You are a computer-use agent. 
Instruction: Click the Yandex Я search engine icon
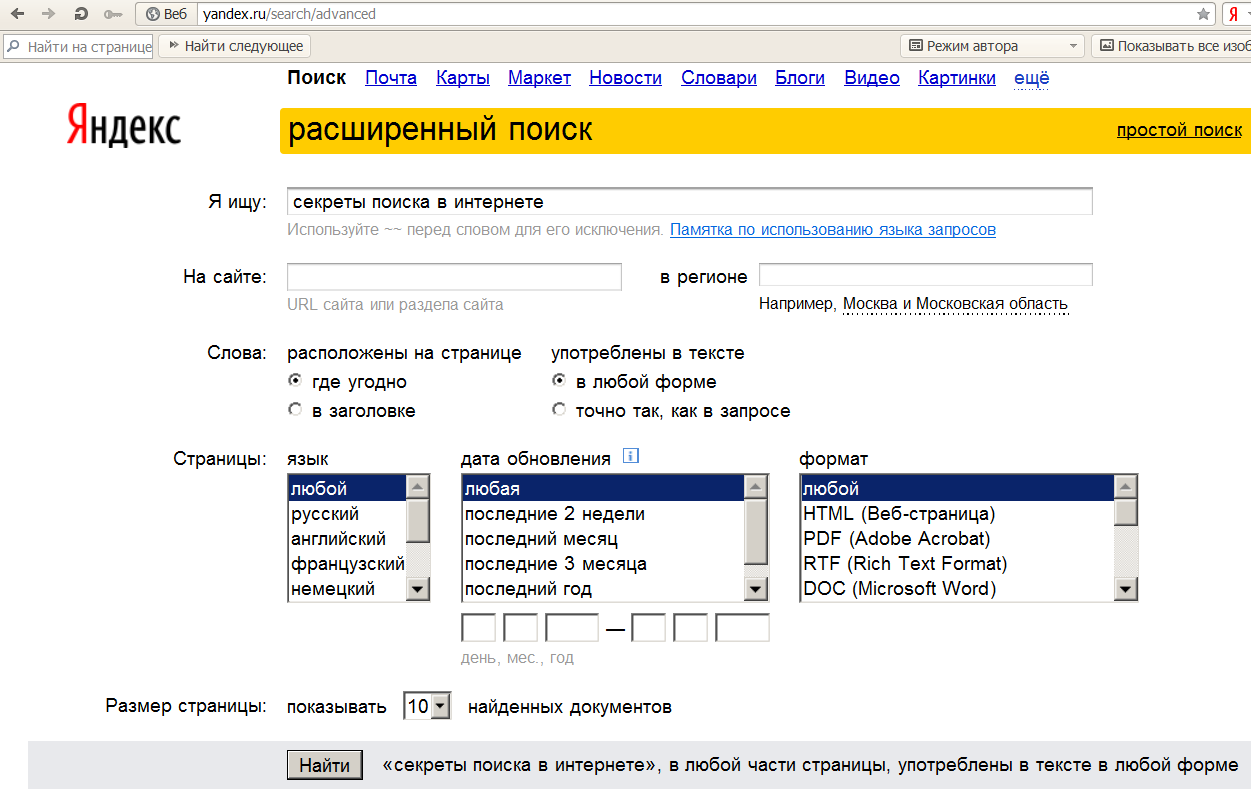click(1234, 14)
